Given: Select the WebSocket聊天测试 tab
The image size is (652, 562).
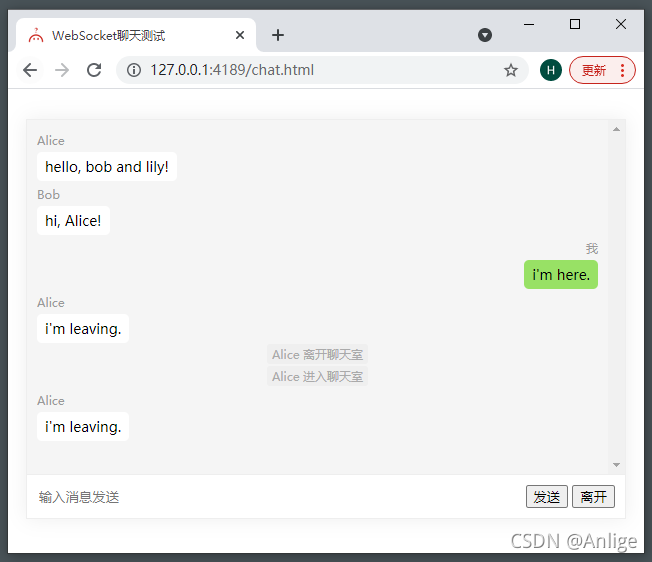Looking at the screenshot, I should 136,35.
